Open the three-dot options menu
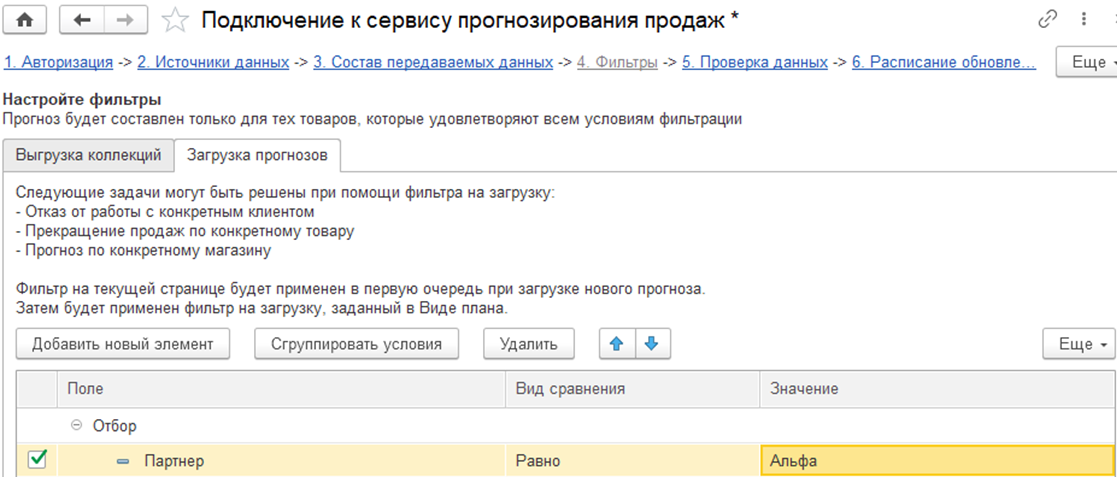Viewport: 1117px width, 477px height. click(x=1084, y=19)
